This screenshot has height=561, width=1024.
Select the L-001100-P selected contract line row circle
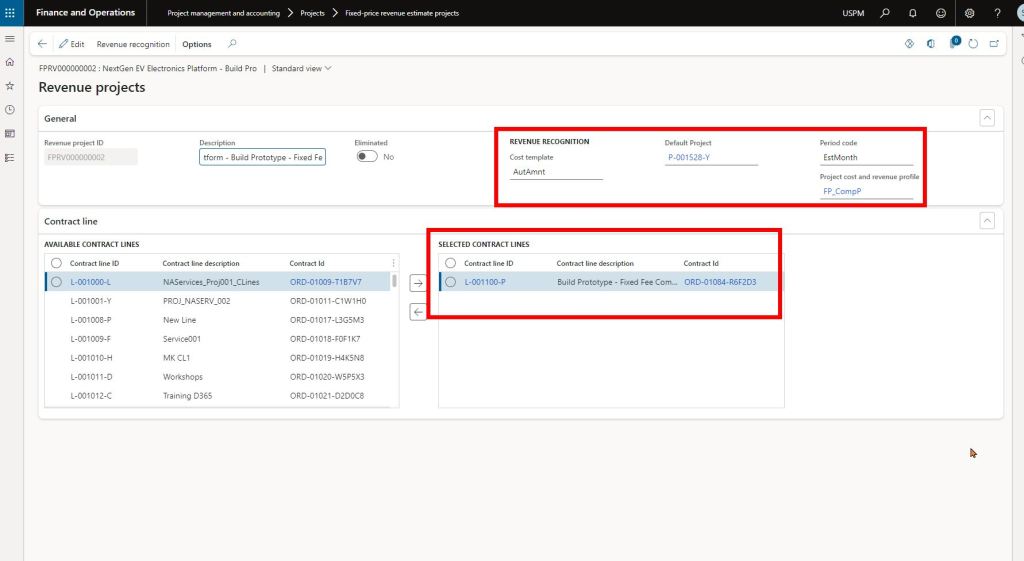click(450, 282)
